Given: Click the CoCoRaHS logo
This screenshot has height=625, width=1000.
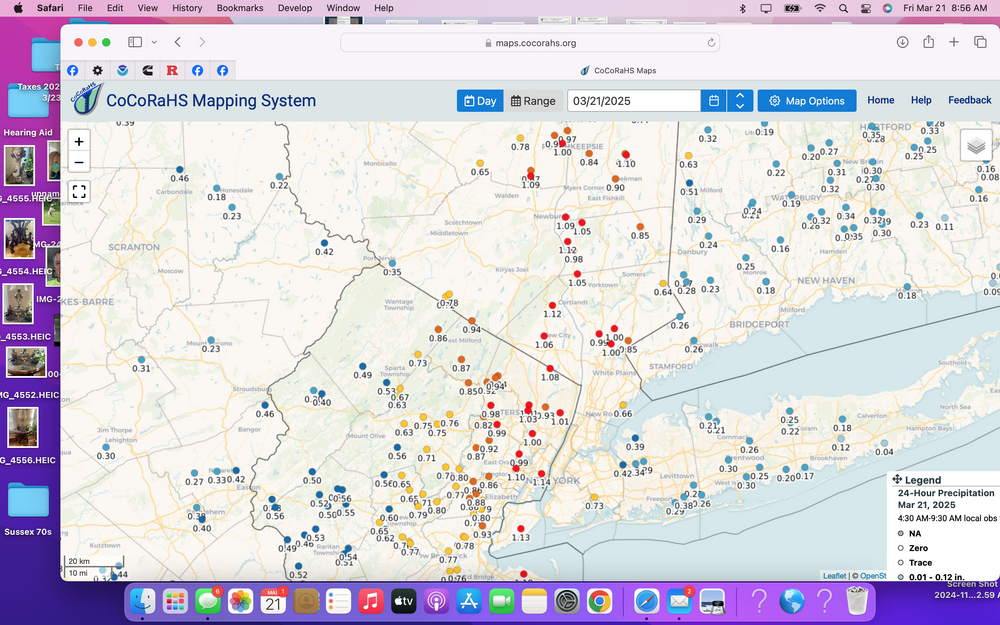Looking at the screenshot, I should pos(87,99).
